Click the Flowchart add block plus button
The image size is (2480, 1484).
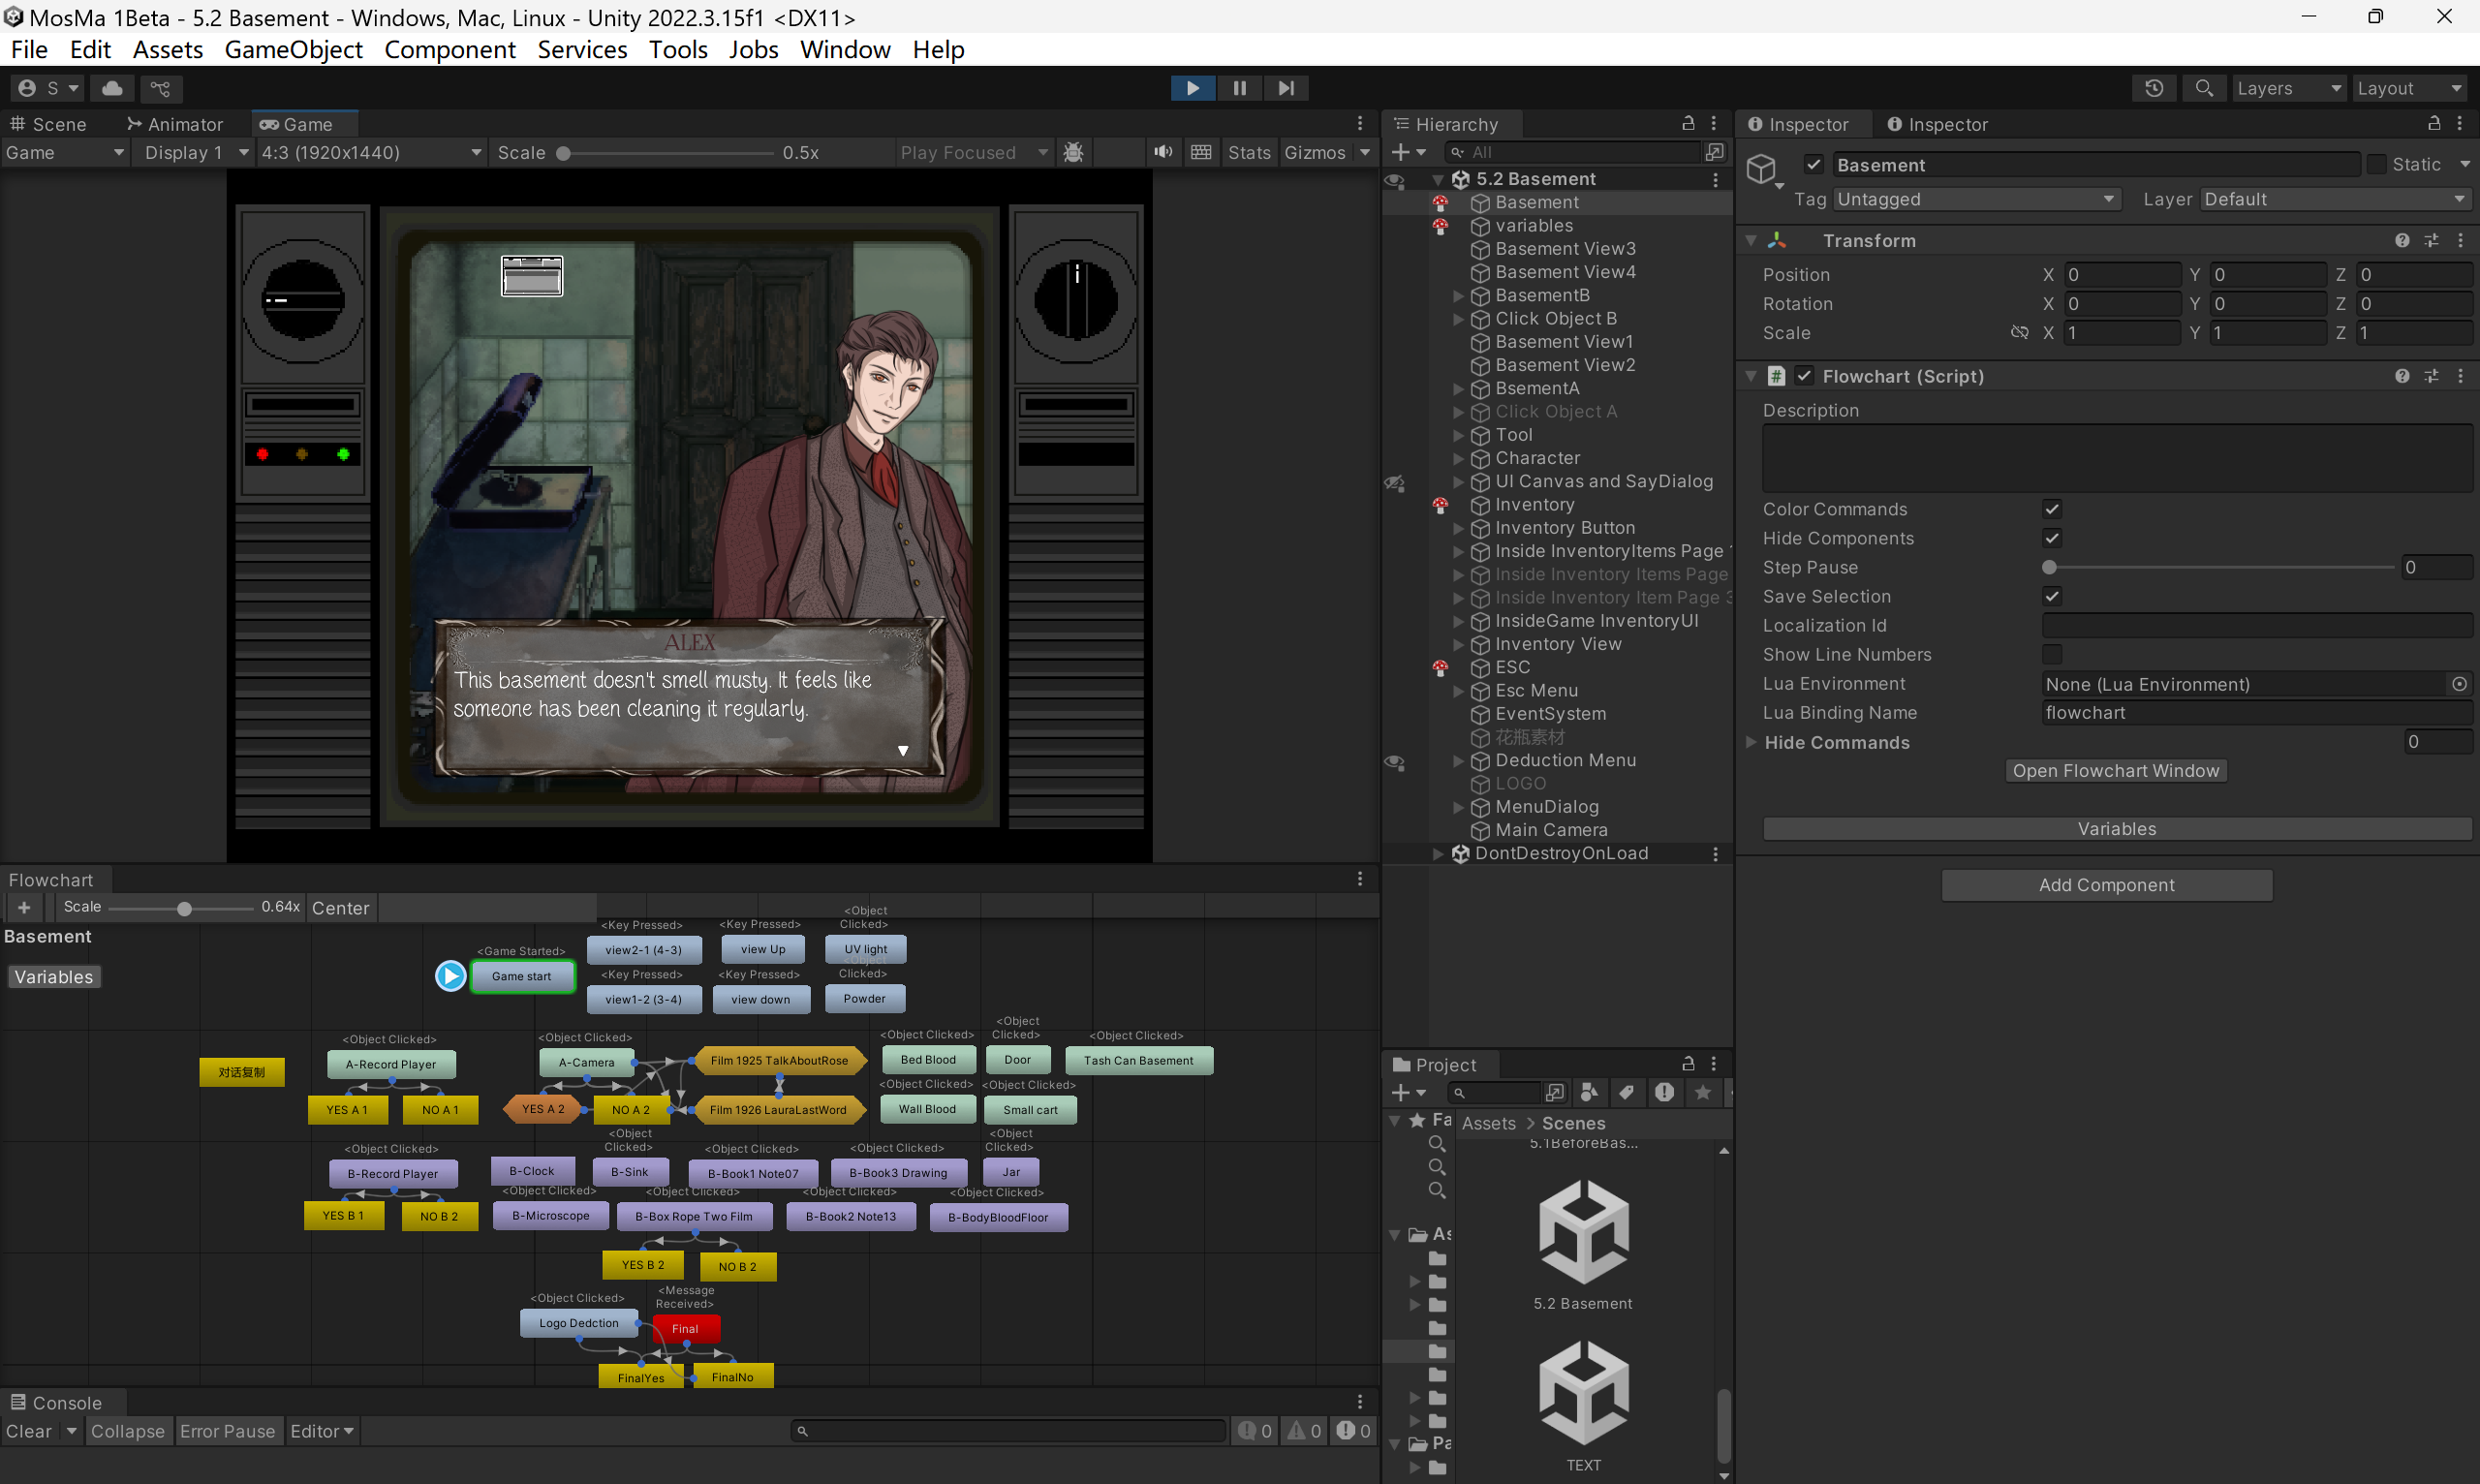click(24, 907)
